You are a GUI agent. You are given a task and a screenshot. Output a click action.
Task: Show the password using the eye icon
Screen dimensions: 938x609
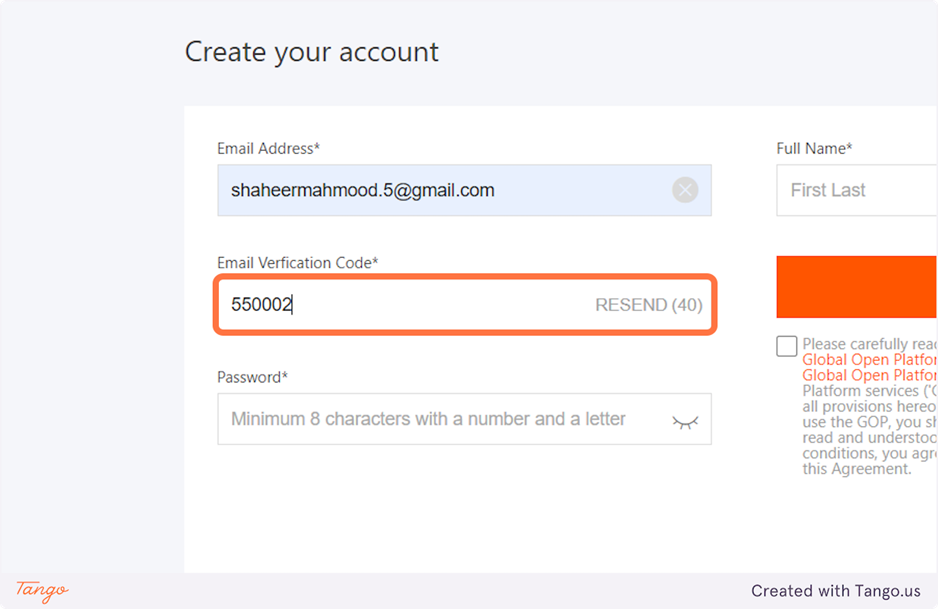685,420
